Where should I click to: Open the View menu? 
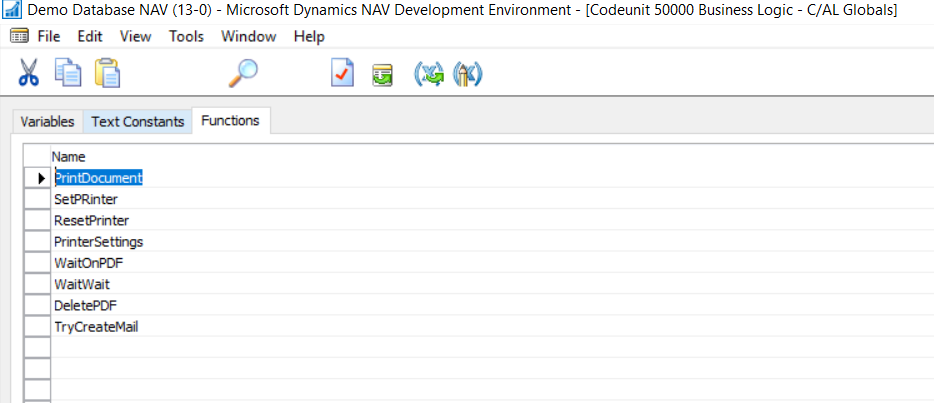coord(135,37)
